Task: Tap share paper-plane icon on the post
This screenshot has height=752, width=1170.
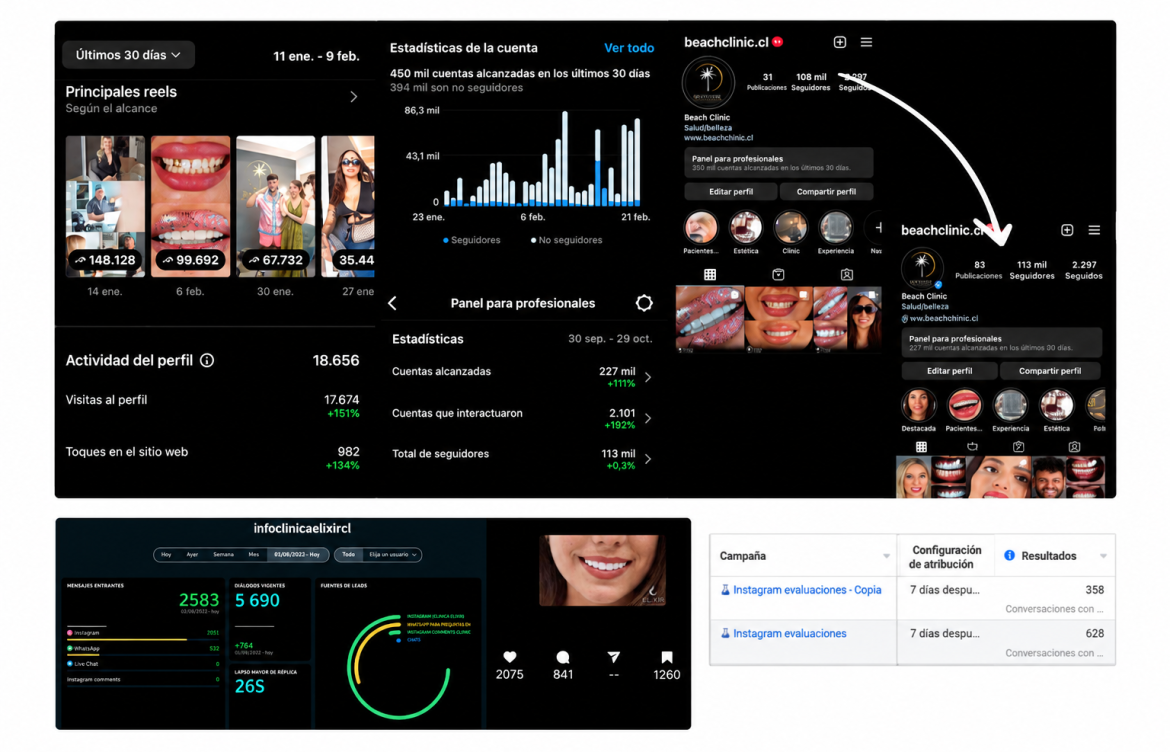Action: pyautogui.click(x=613, y=657)
